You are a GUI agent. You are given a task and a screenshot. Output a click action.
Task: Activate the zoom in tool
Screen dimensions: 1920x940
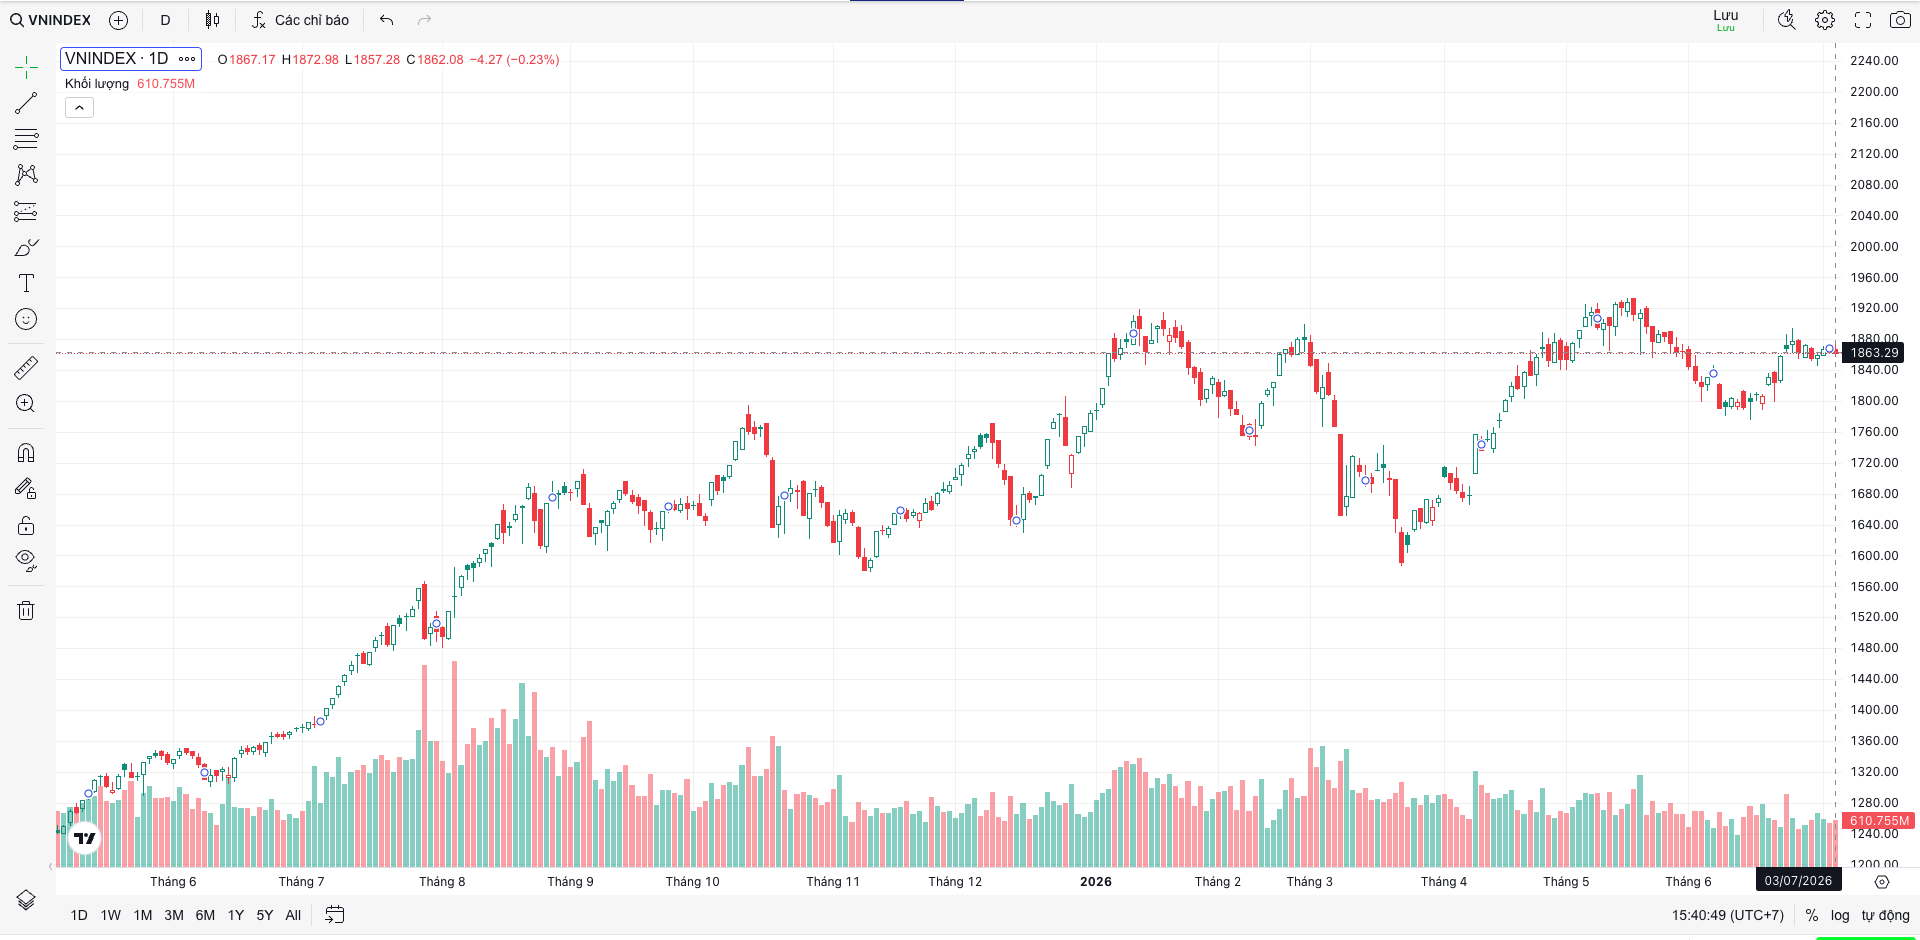[26, 403]
